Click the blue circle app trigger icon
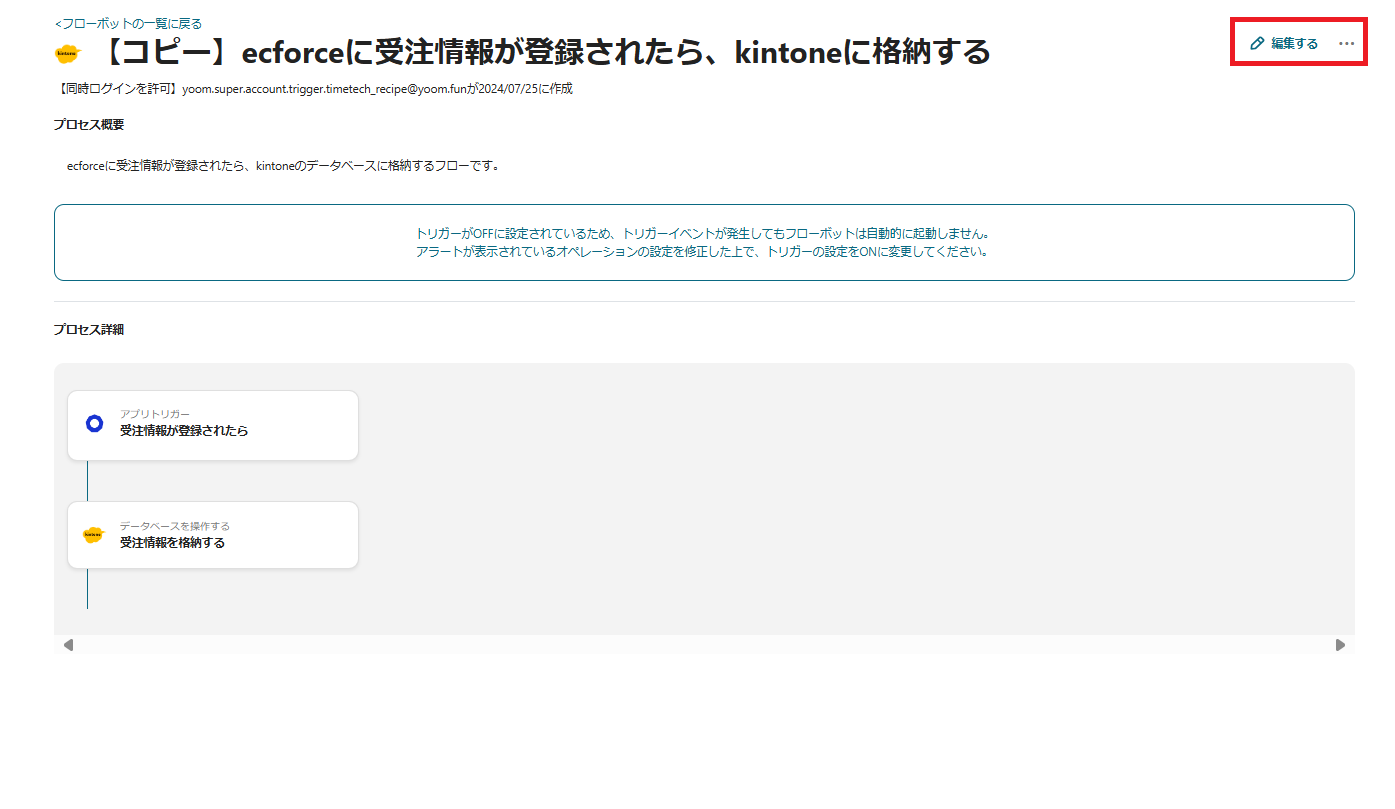The width and height of the screenshot is (1395, 809). click(94, 424)
